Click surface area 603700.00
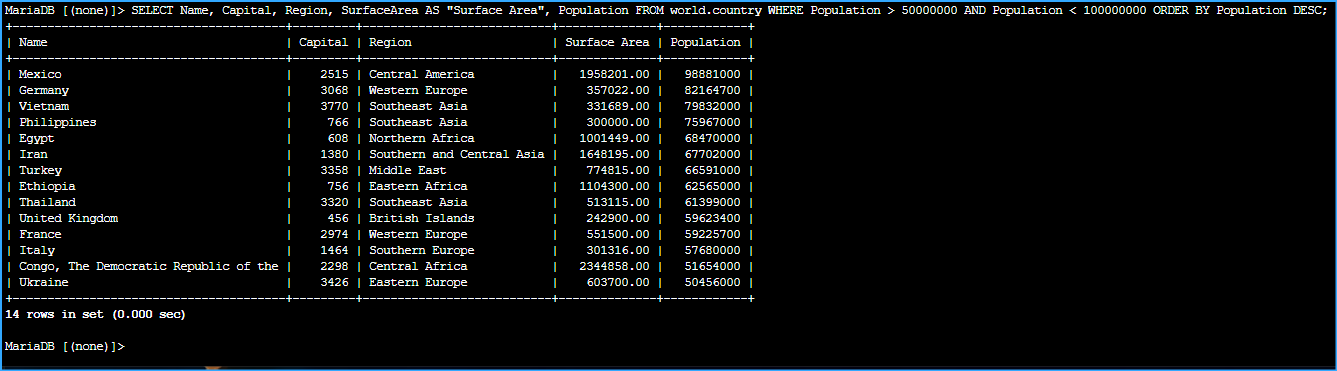The width and height of the screenshot is (1337, 371). (618, 283)
